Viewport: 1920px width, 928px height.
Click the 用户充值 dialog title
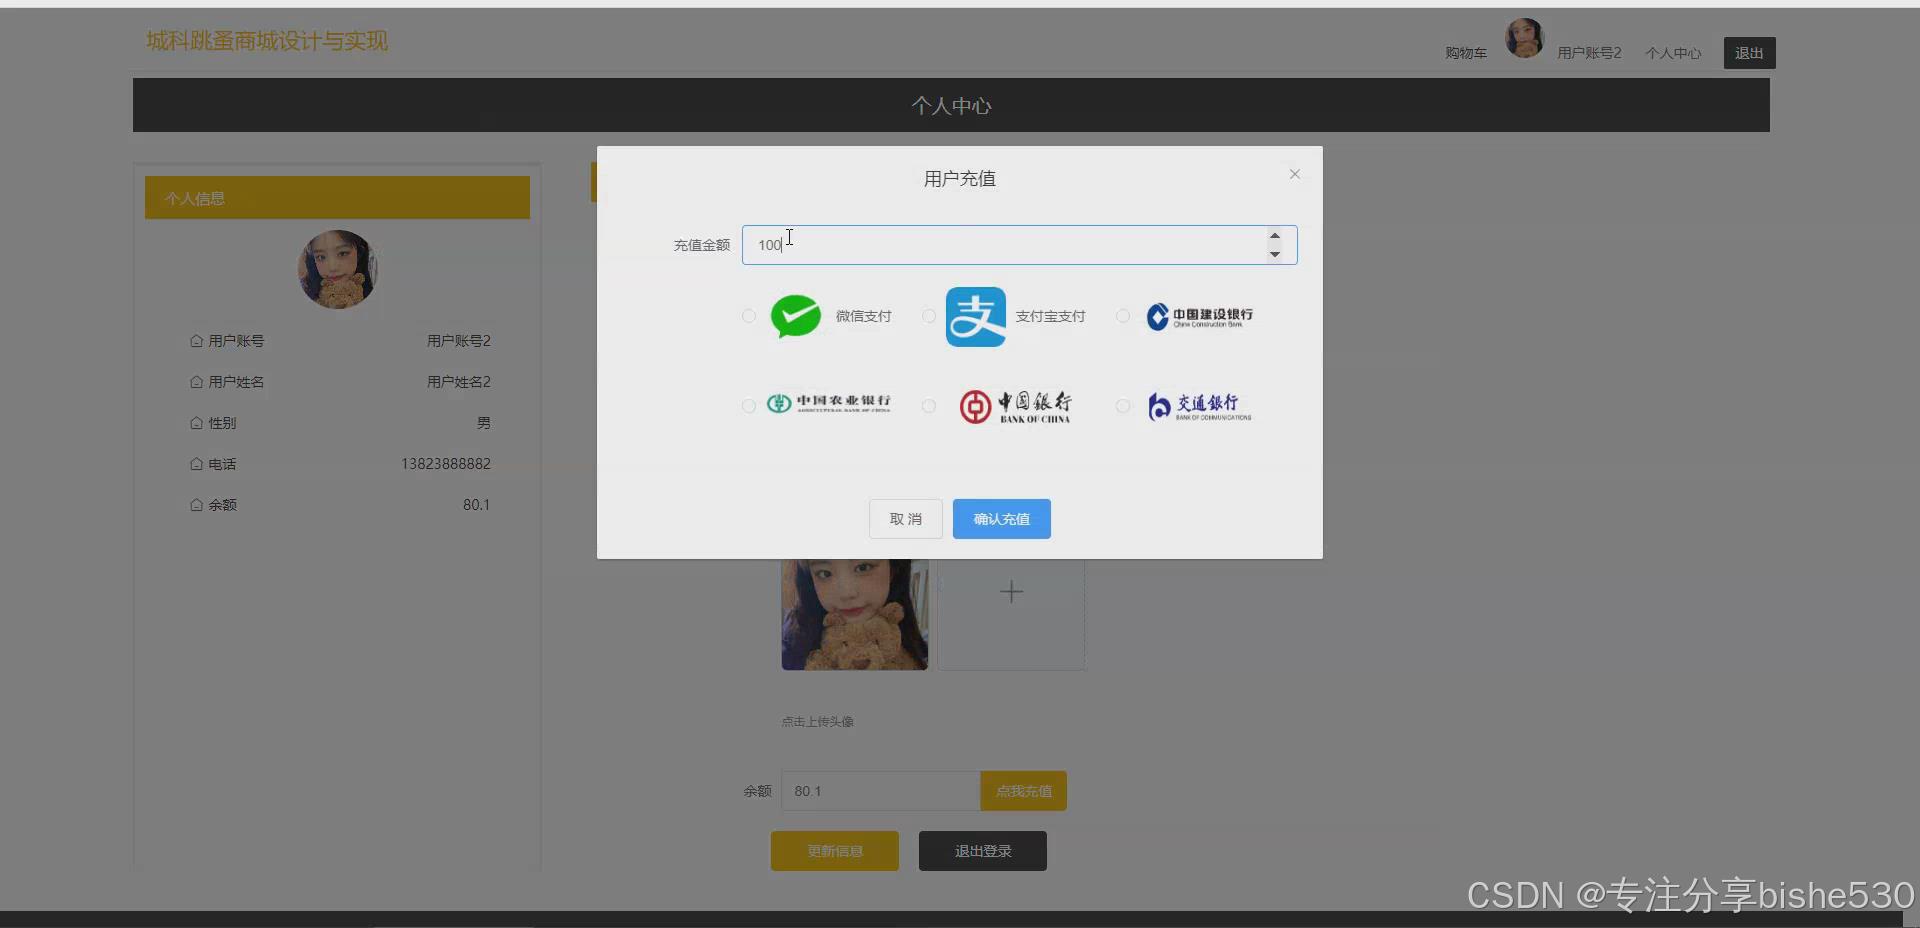960,179
